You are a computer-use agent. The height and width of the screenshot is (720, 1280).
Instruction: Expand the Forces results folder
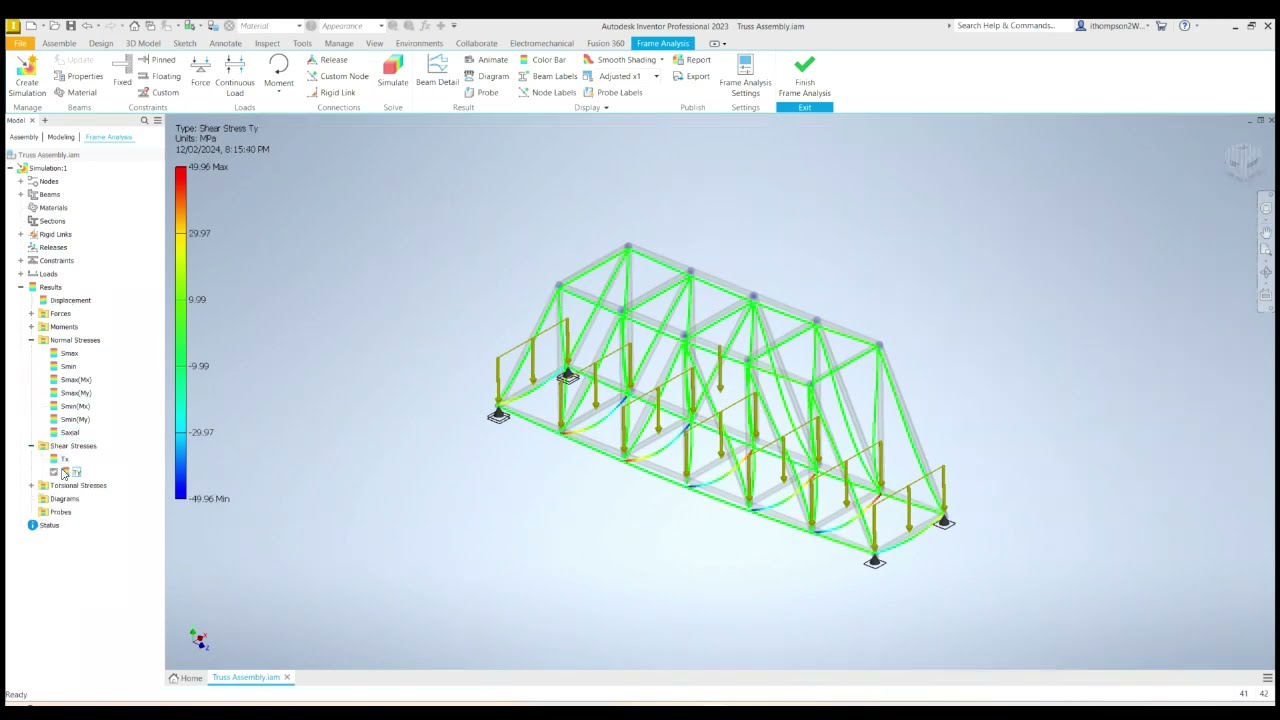click(x=31, y=313)
